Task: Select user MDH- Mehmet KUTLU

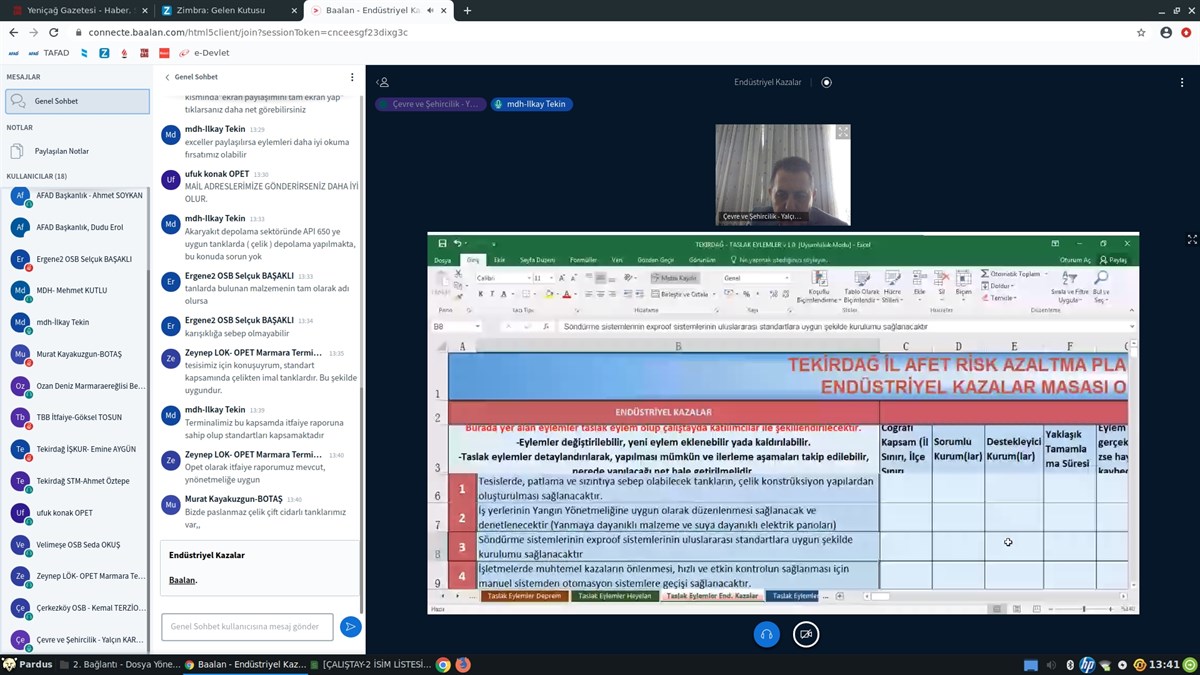Action: [78, 291]
